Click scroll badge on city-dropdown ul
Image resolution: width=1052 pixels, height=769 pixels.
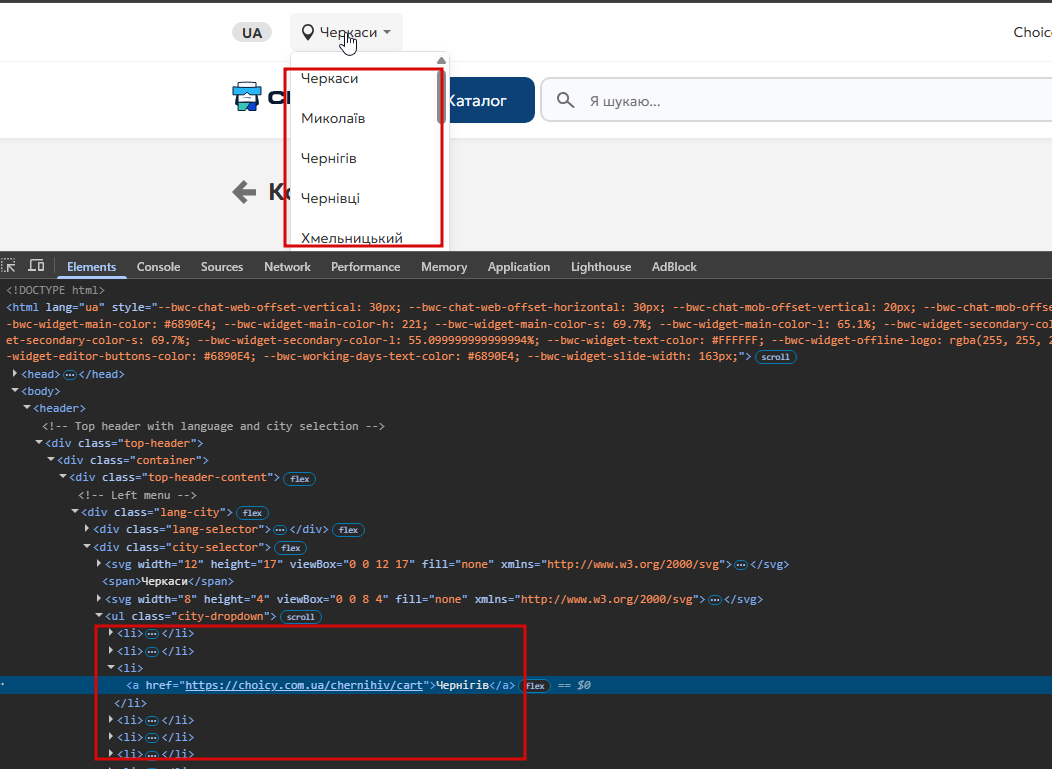tap(301, 617)
